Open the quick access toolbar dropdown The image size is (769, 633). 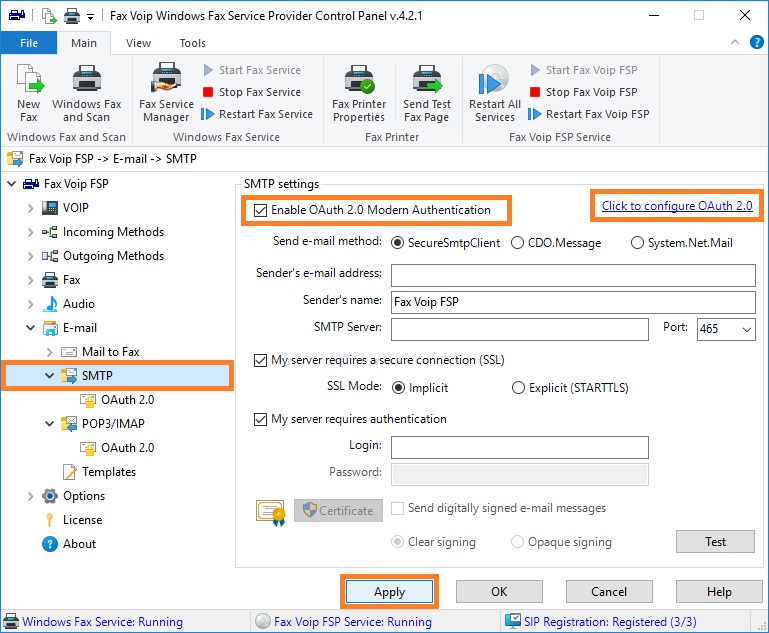(90, 17)
